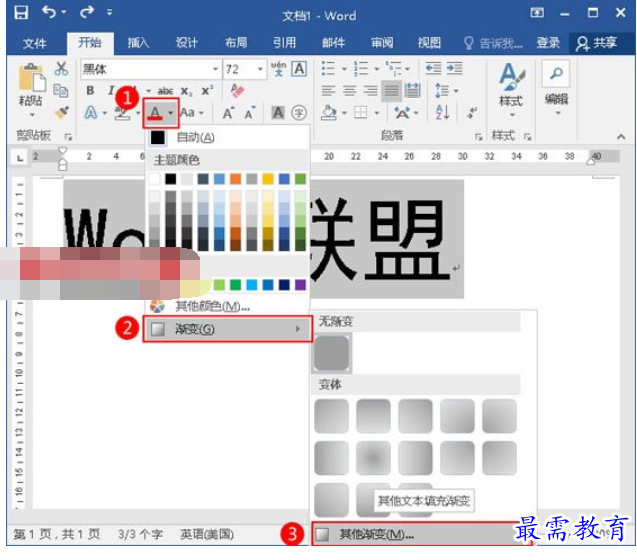Choose 其他颜色(M)... more colors
Viewport: 637px width, 560px height.
(x=228, y=306)
